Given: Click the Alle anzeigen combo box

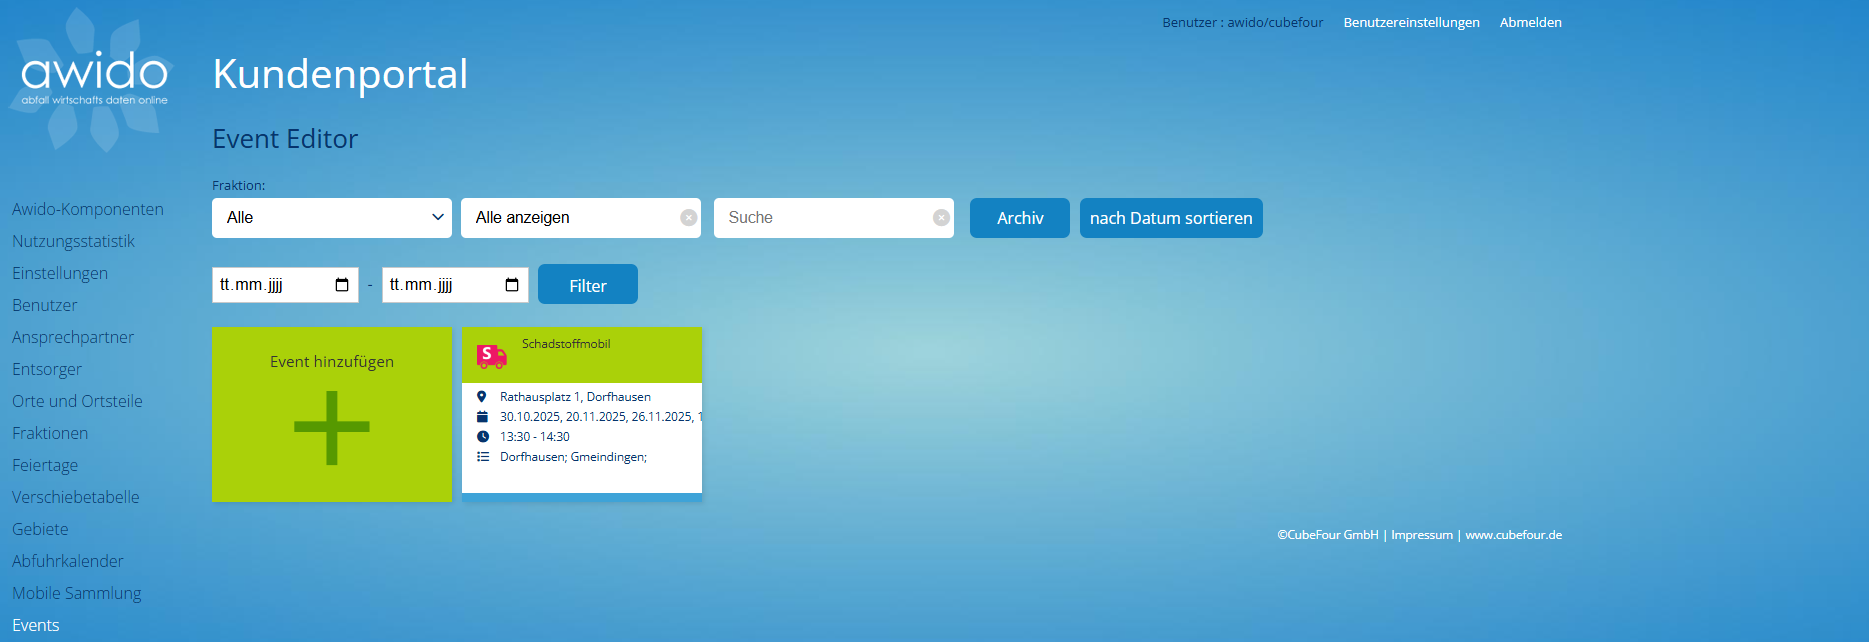Looking at the screenshot, I should [x=570, y=218].
